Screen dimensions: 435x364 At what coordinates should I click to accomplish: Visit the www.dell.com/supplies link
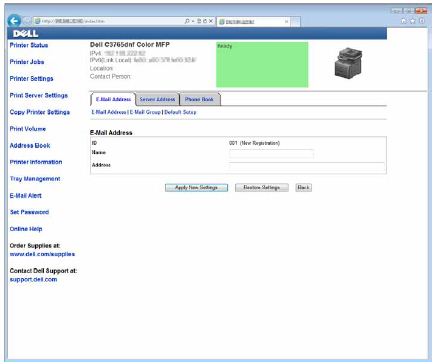pos(42,254)
